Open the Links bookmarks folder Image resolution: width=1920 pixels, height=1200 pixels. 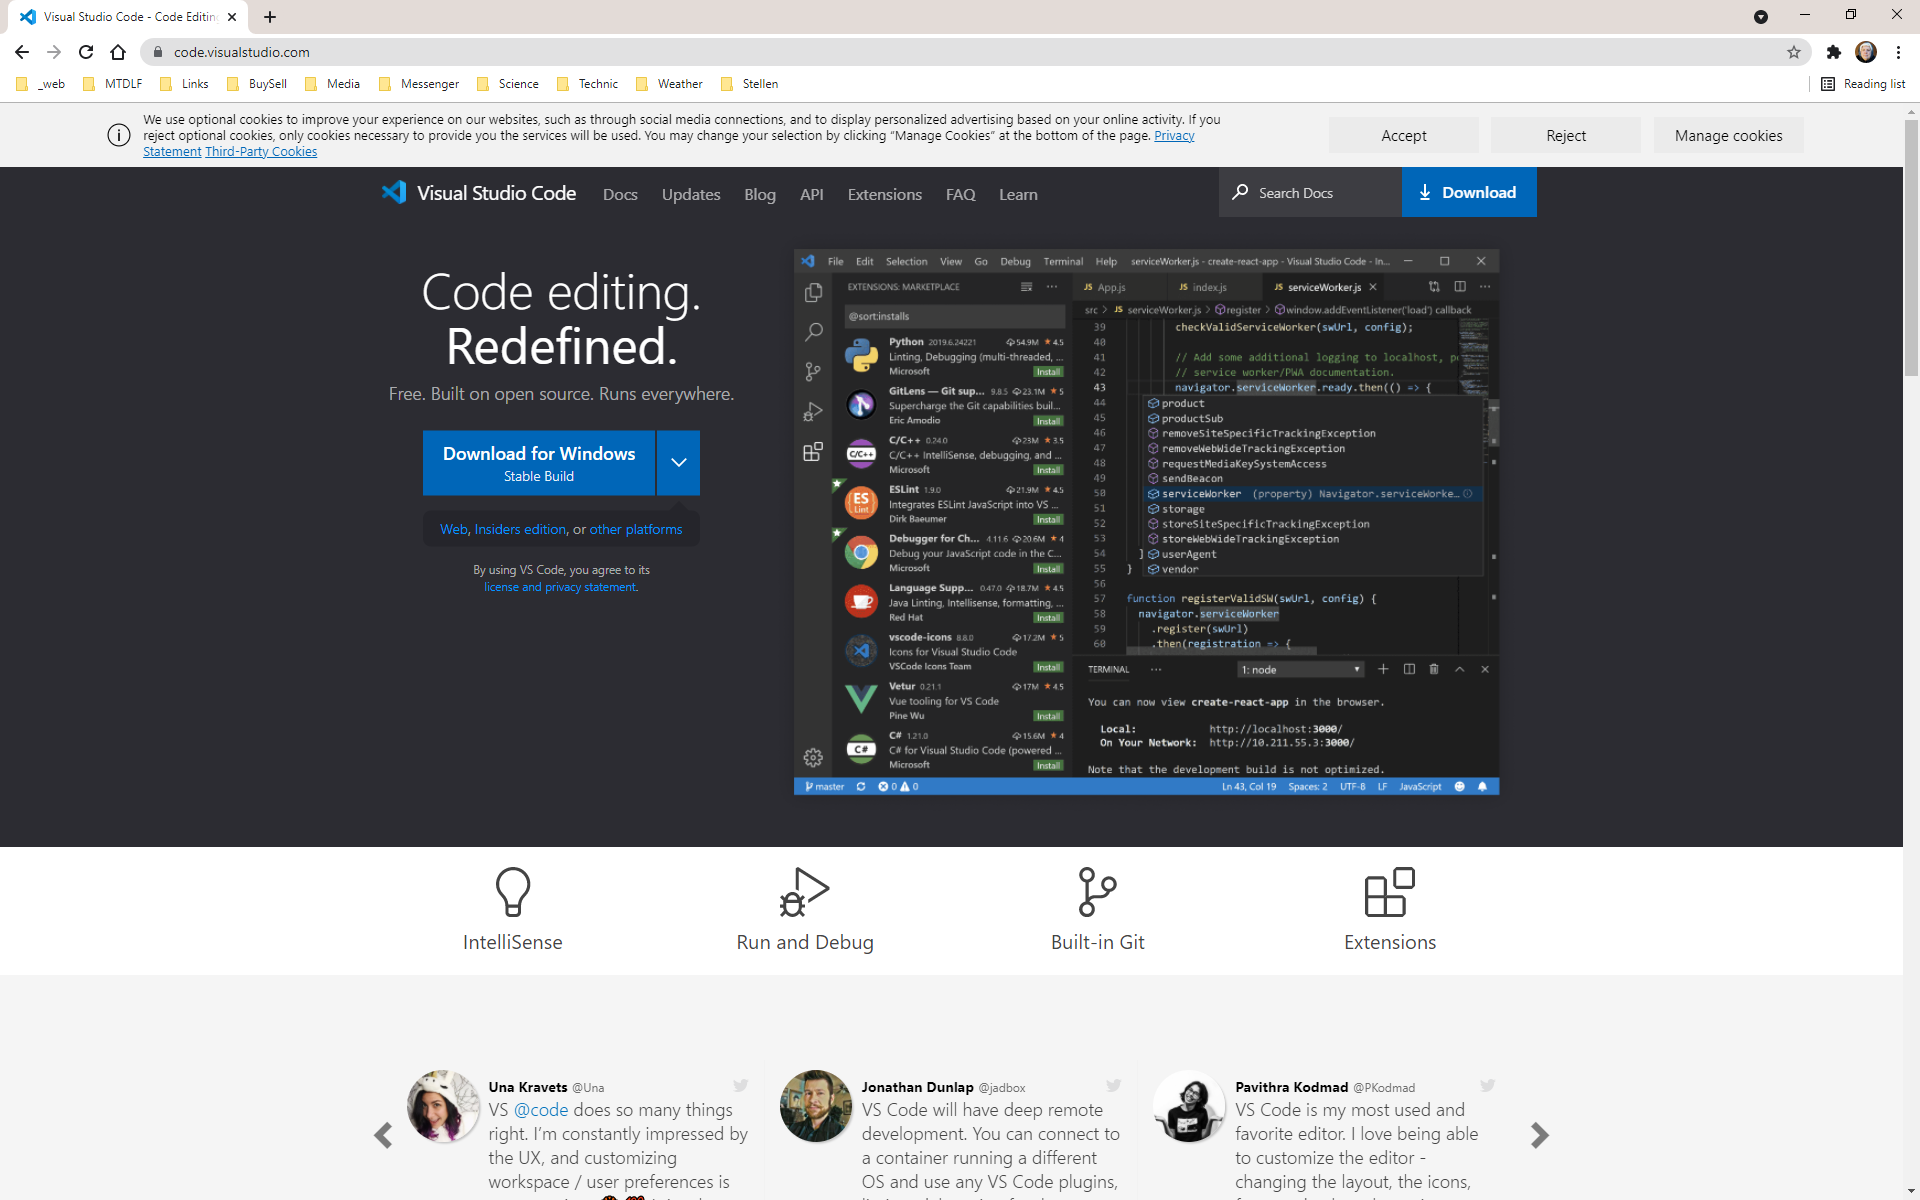(x=185, y=84)
